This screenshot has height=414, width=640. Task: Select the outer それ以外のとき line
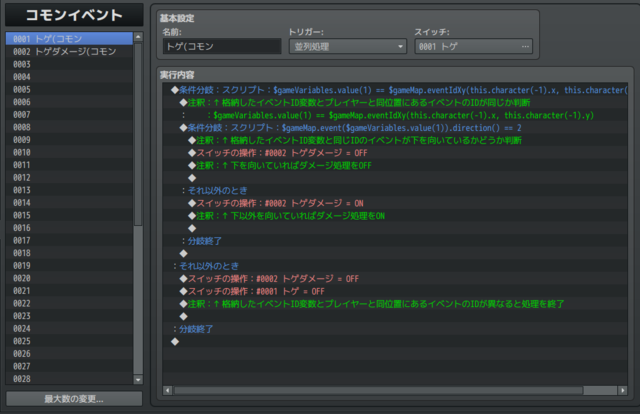[x=395, y=266]
